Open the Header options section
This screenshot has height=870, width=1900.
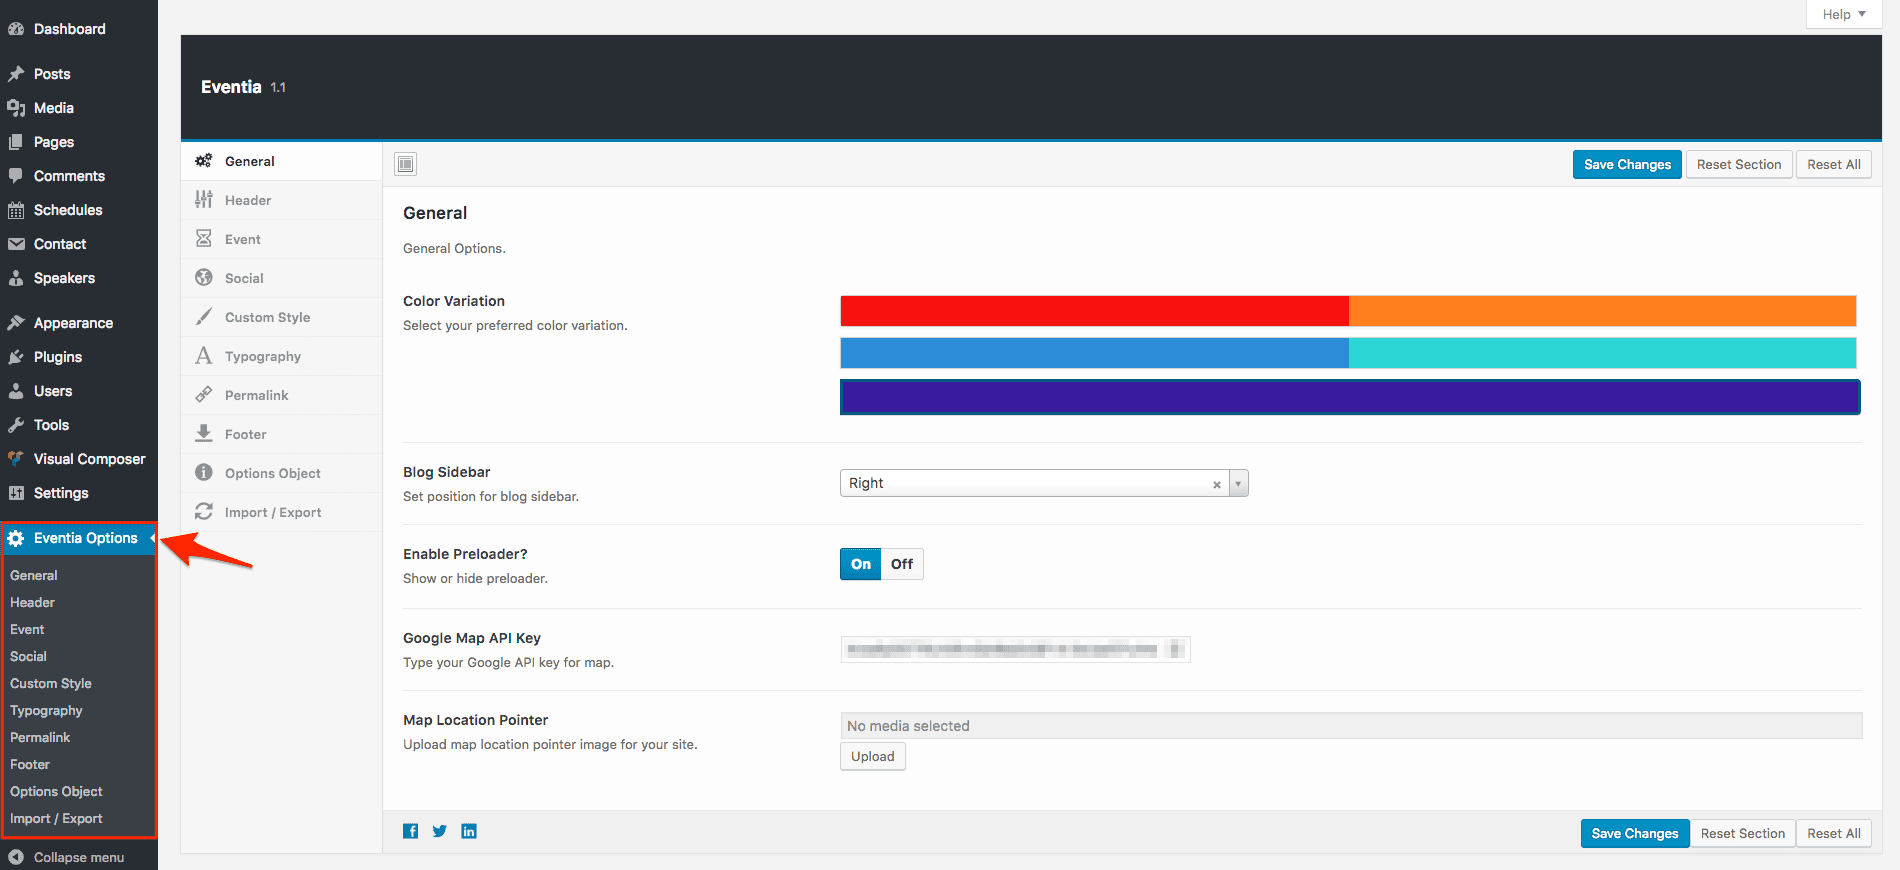tap(248, 200)
